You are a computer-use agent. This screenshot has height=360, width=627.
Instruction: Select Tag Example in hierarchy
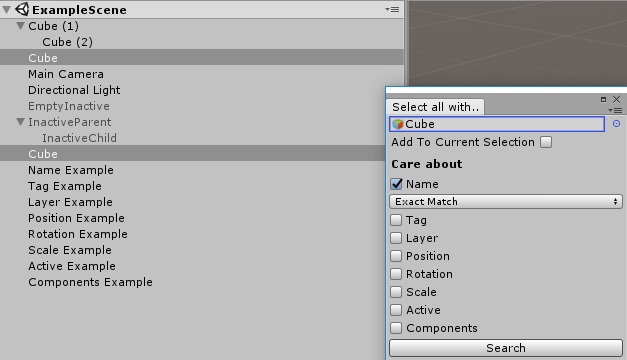(65, 186)
